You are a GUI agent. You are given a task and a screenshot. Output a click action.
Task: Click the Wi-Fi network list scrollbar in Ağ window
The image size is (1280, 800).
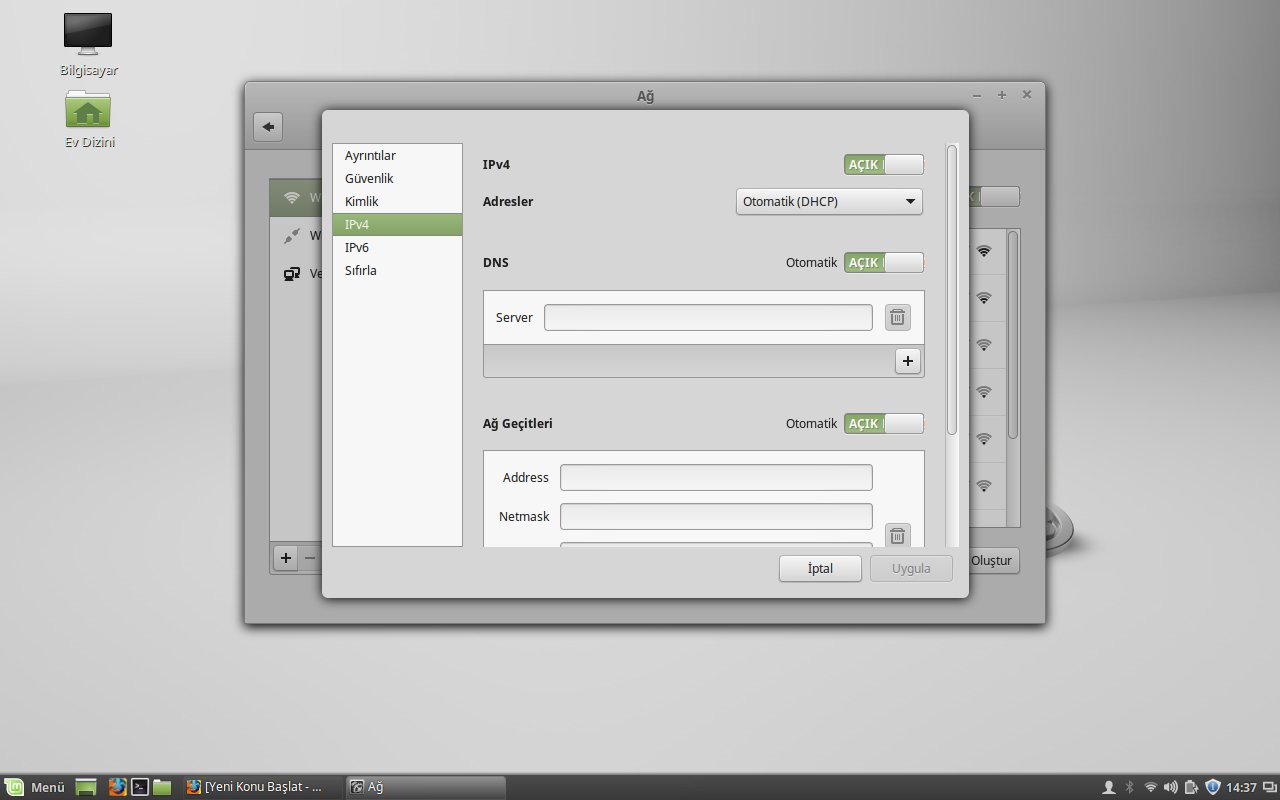tap(1013, 335)
